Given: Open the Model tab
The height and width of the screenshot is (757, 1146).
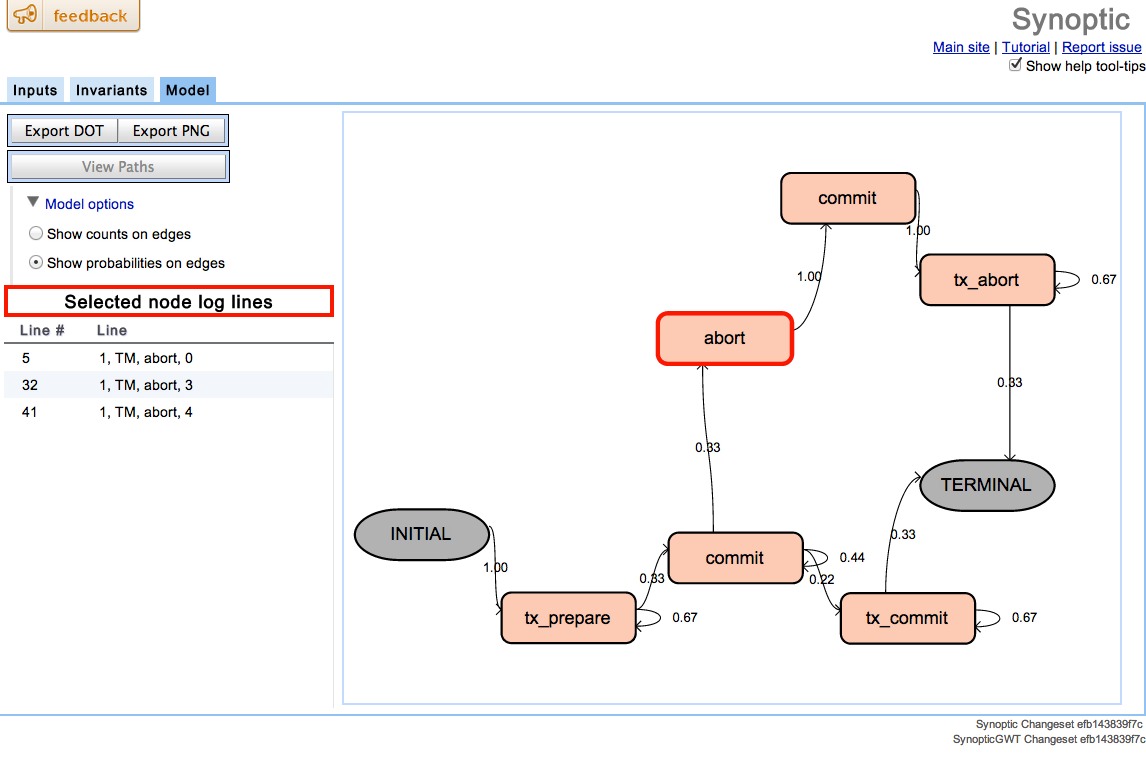Looking at the screenshot, I should [187, 89].
